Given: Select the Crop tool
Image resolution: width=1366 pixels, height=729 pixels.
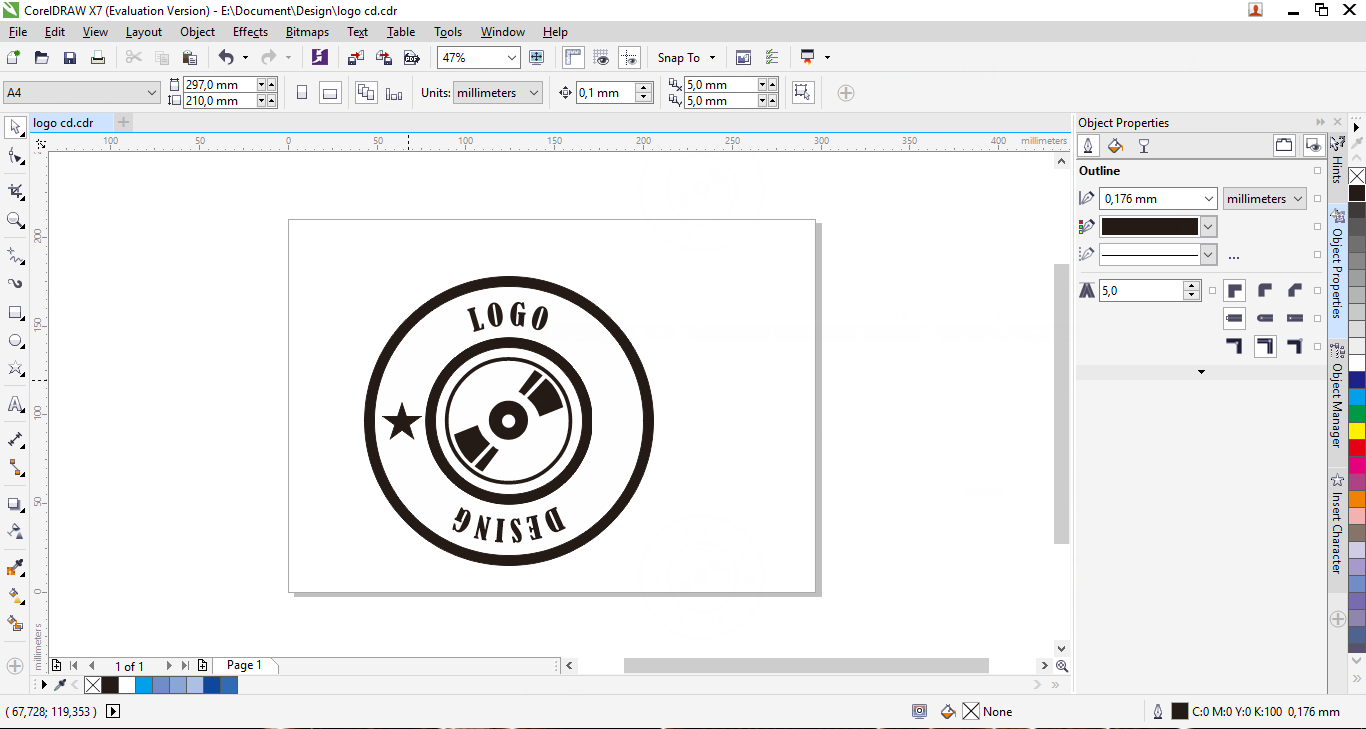Looking at the screenshot, I should click(15, 190).
